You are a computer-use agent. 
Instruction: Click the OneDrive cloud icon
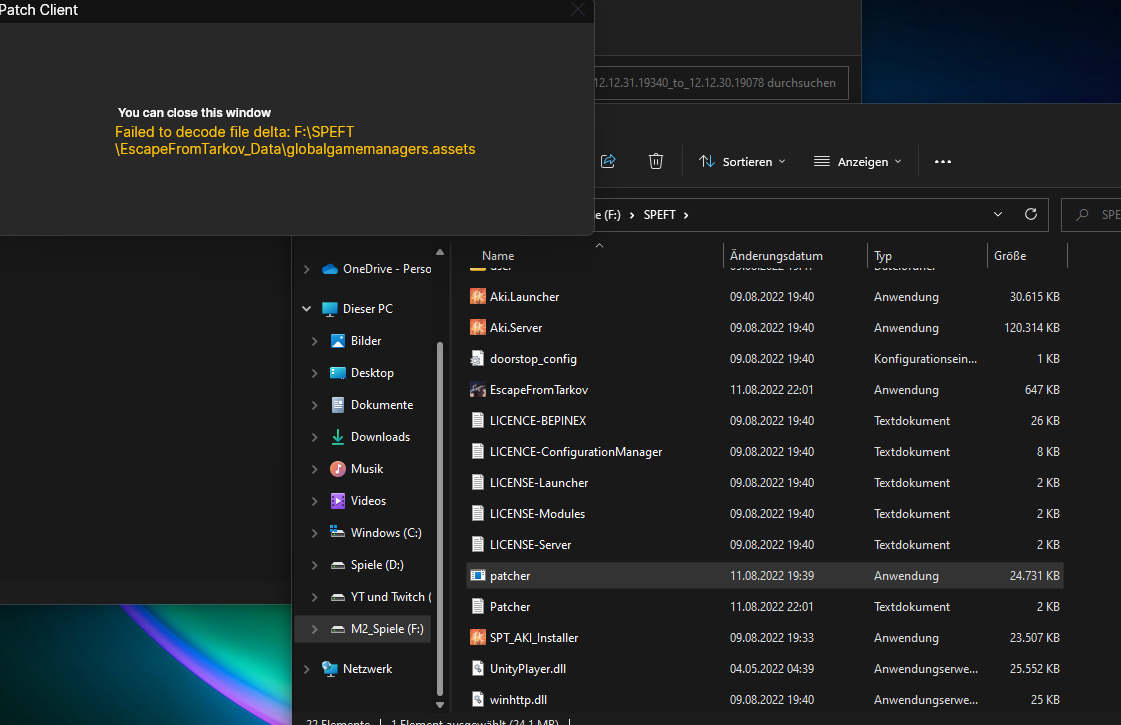click(330, 270)
